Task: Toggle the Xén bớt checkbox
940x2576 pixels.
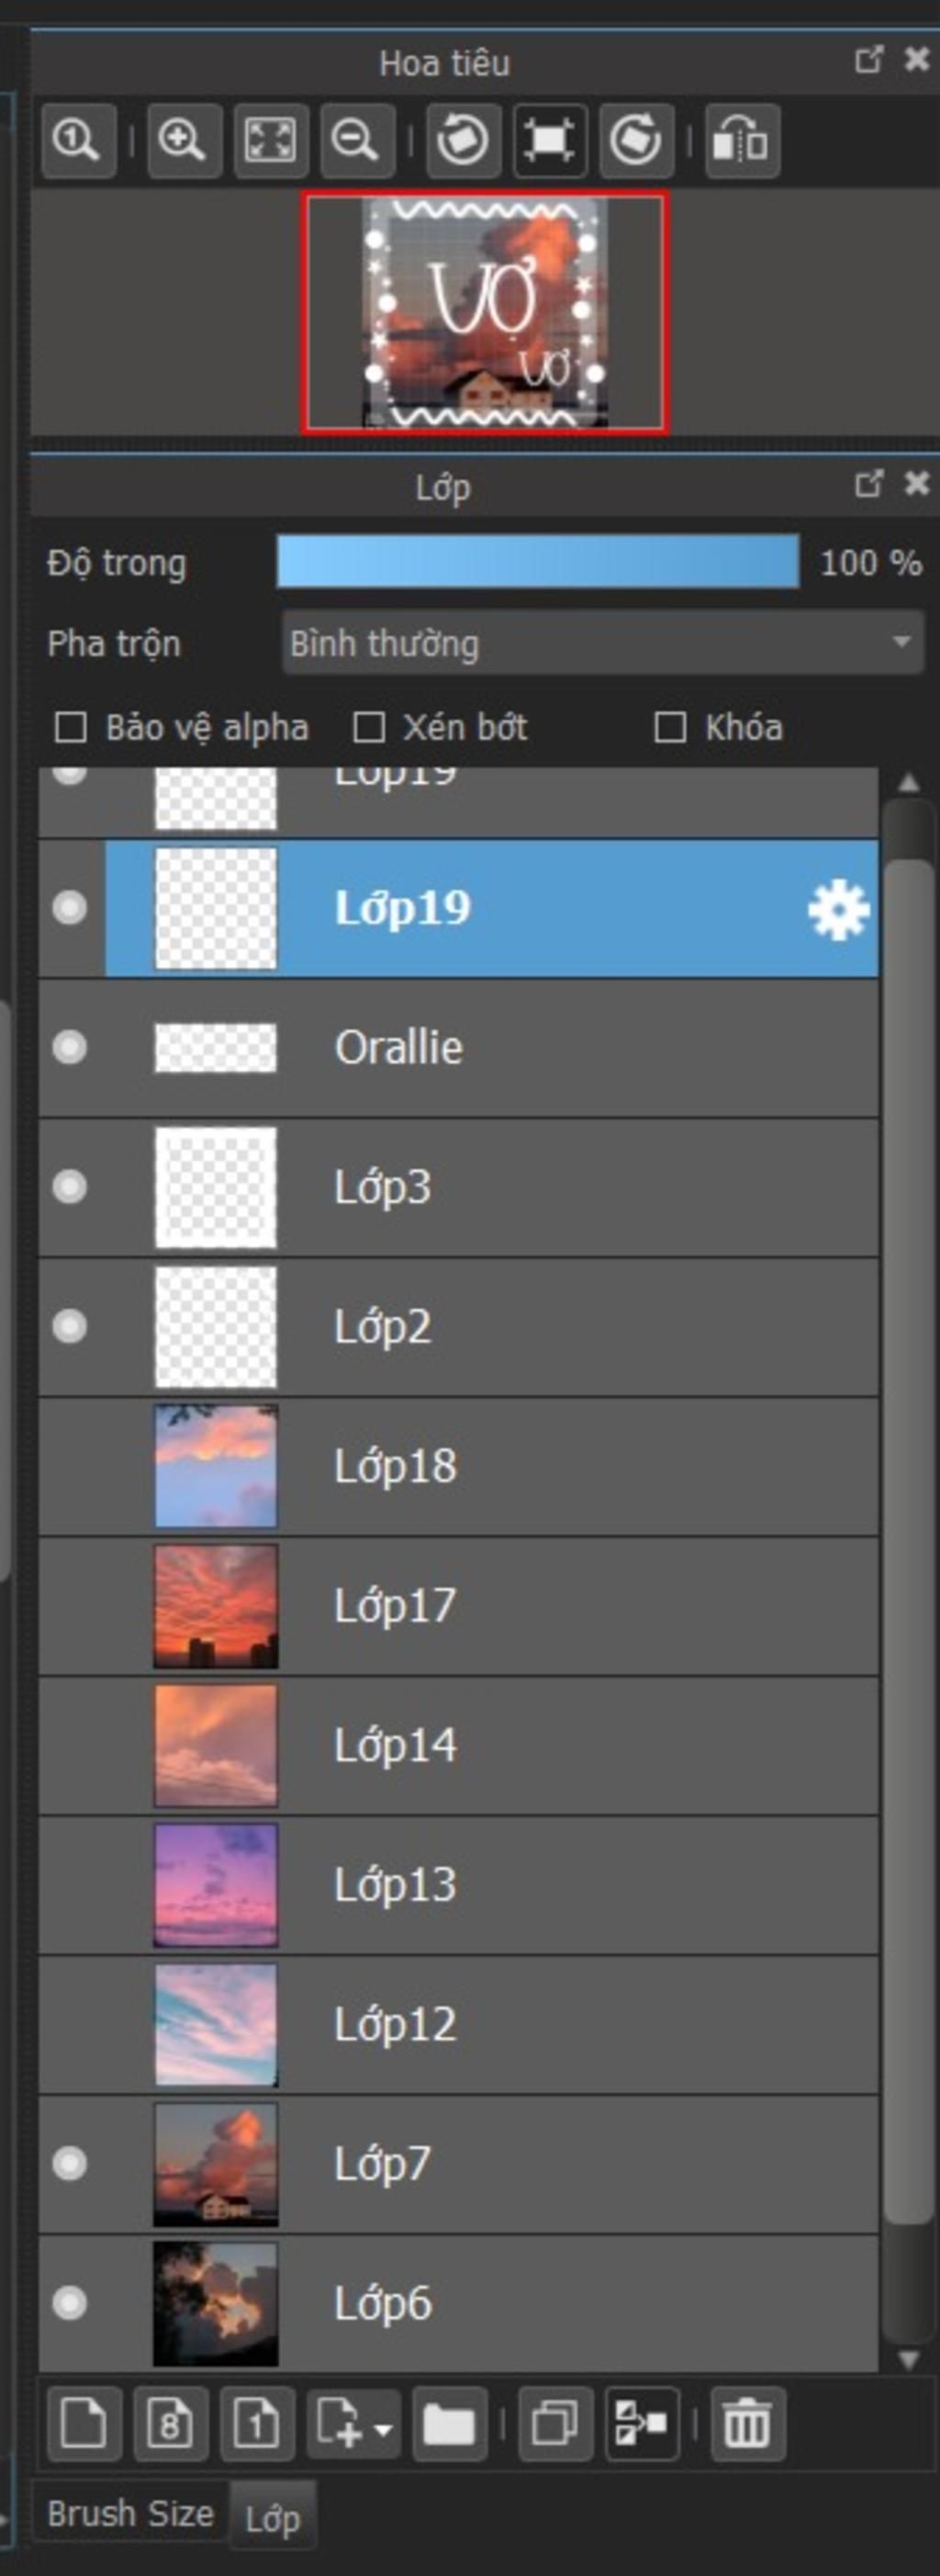Action: tap(369, 727)
